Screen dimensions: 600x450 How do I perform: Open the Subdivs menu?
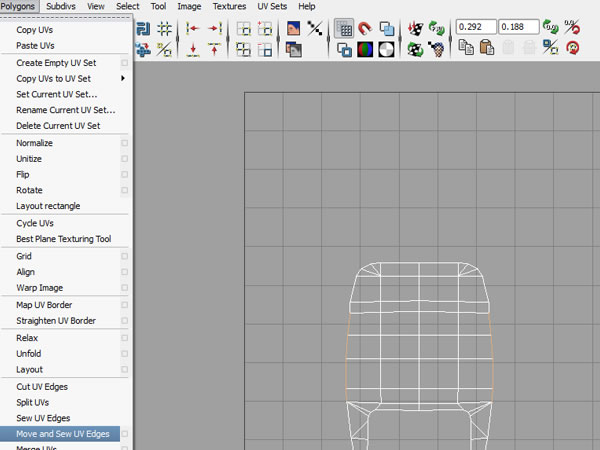[61, 6]
